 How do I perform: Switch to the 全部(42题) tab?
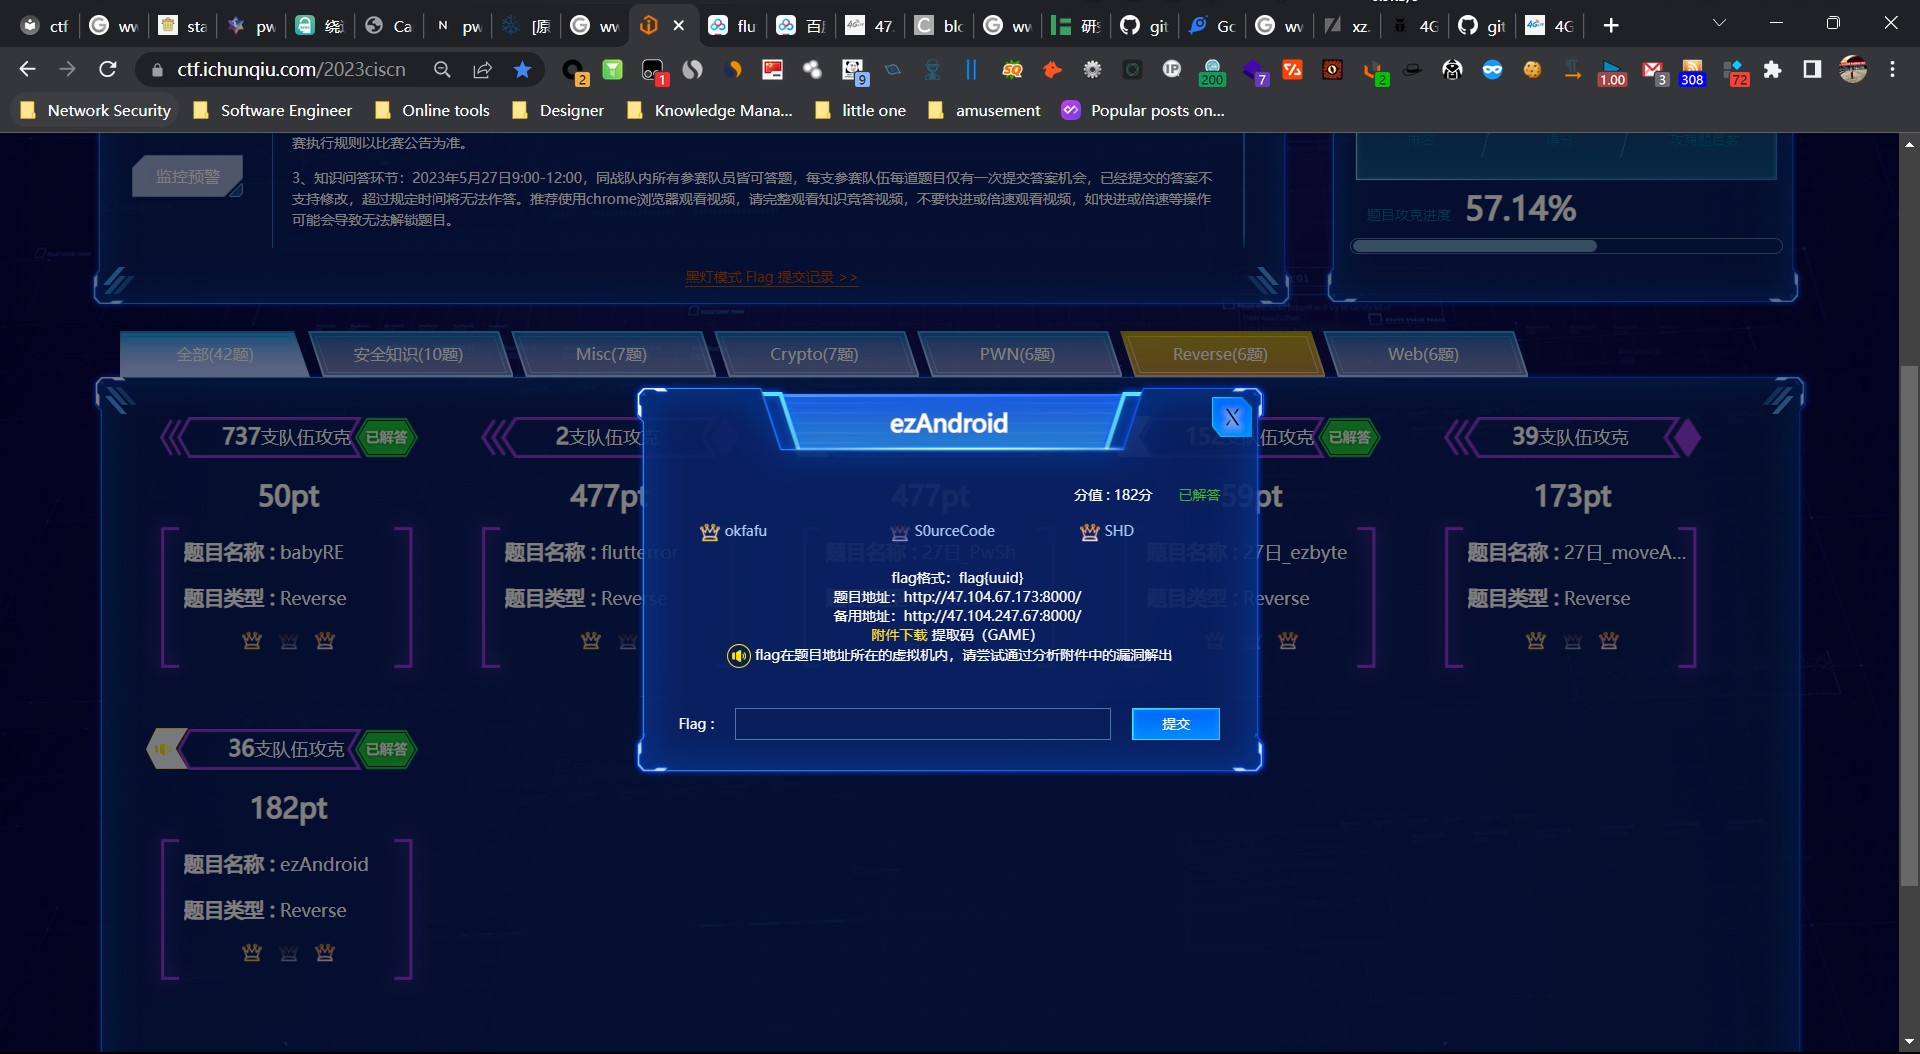pyautogui.click(x=214, y=354)
